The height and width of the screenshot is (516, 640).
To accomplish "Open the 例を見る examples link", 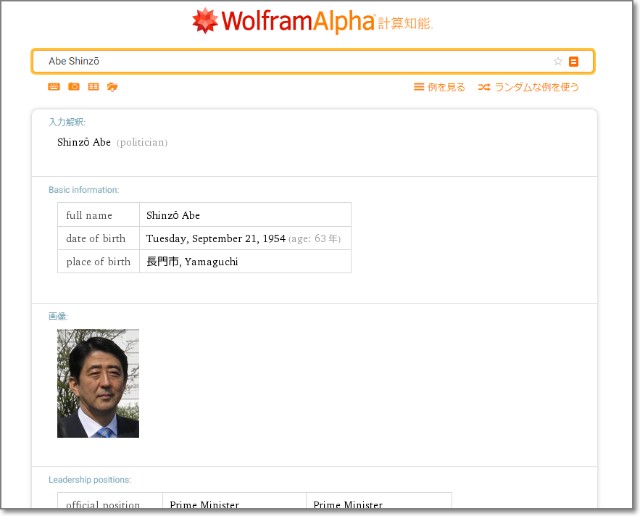I will point(446,87).
